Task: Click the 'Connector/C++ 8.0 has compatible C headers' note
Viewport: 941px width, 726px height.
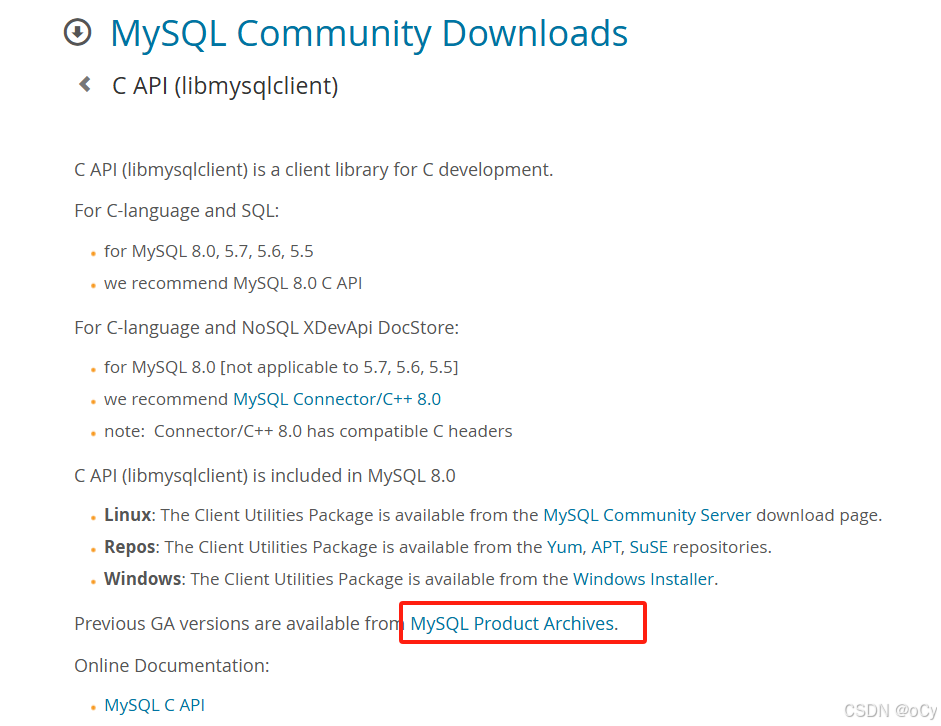Action: pyautogui.click(x=308, y=431)
